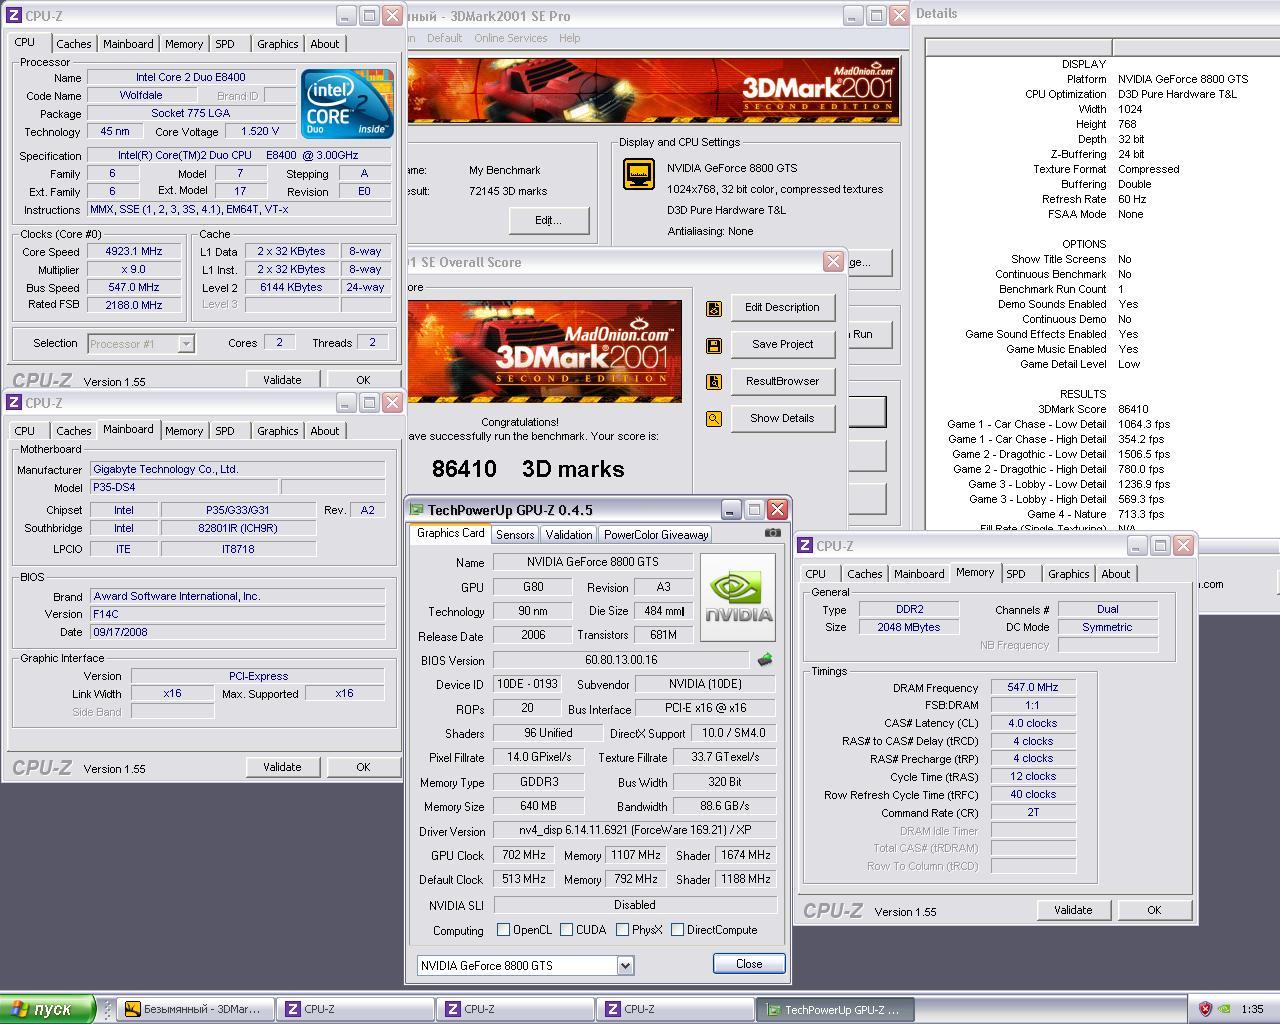Open PowerColor Giveaway tab in GPU-Z
The width and height of the screenshot is (1280, 1024).
(656, 535)
